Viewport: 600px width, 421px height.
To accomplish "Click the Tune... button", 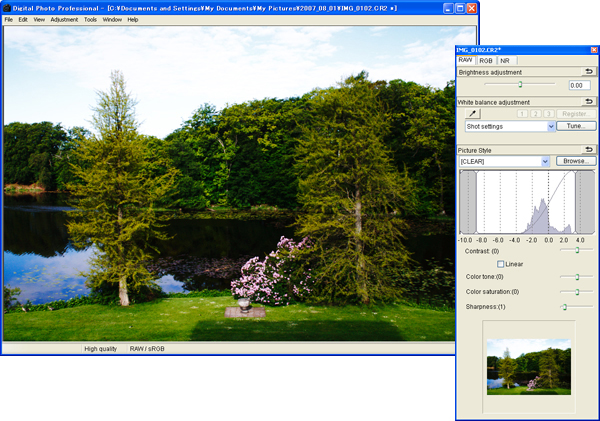I will pos(576,127).
